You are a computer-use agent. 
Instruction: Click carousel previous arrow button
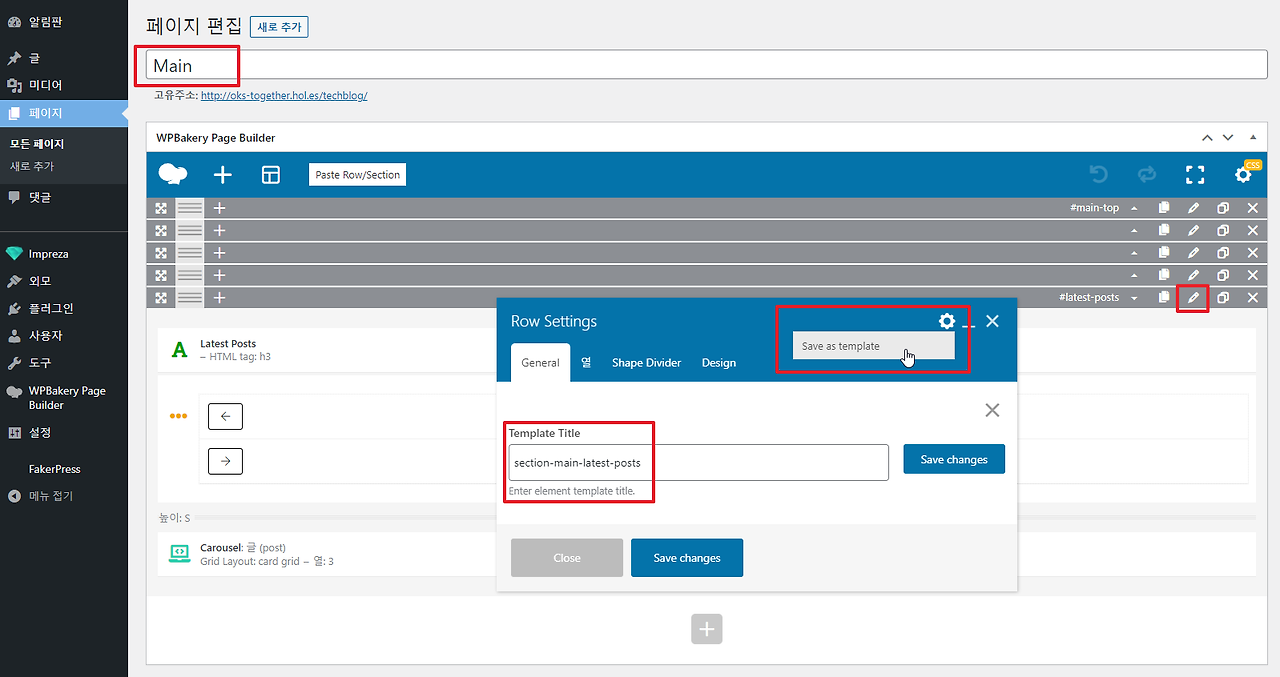[225, 417]
